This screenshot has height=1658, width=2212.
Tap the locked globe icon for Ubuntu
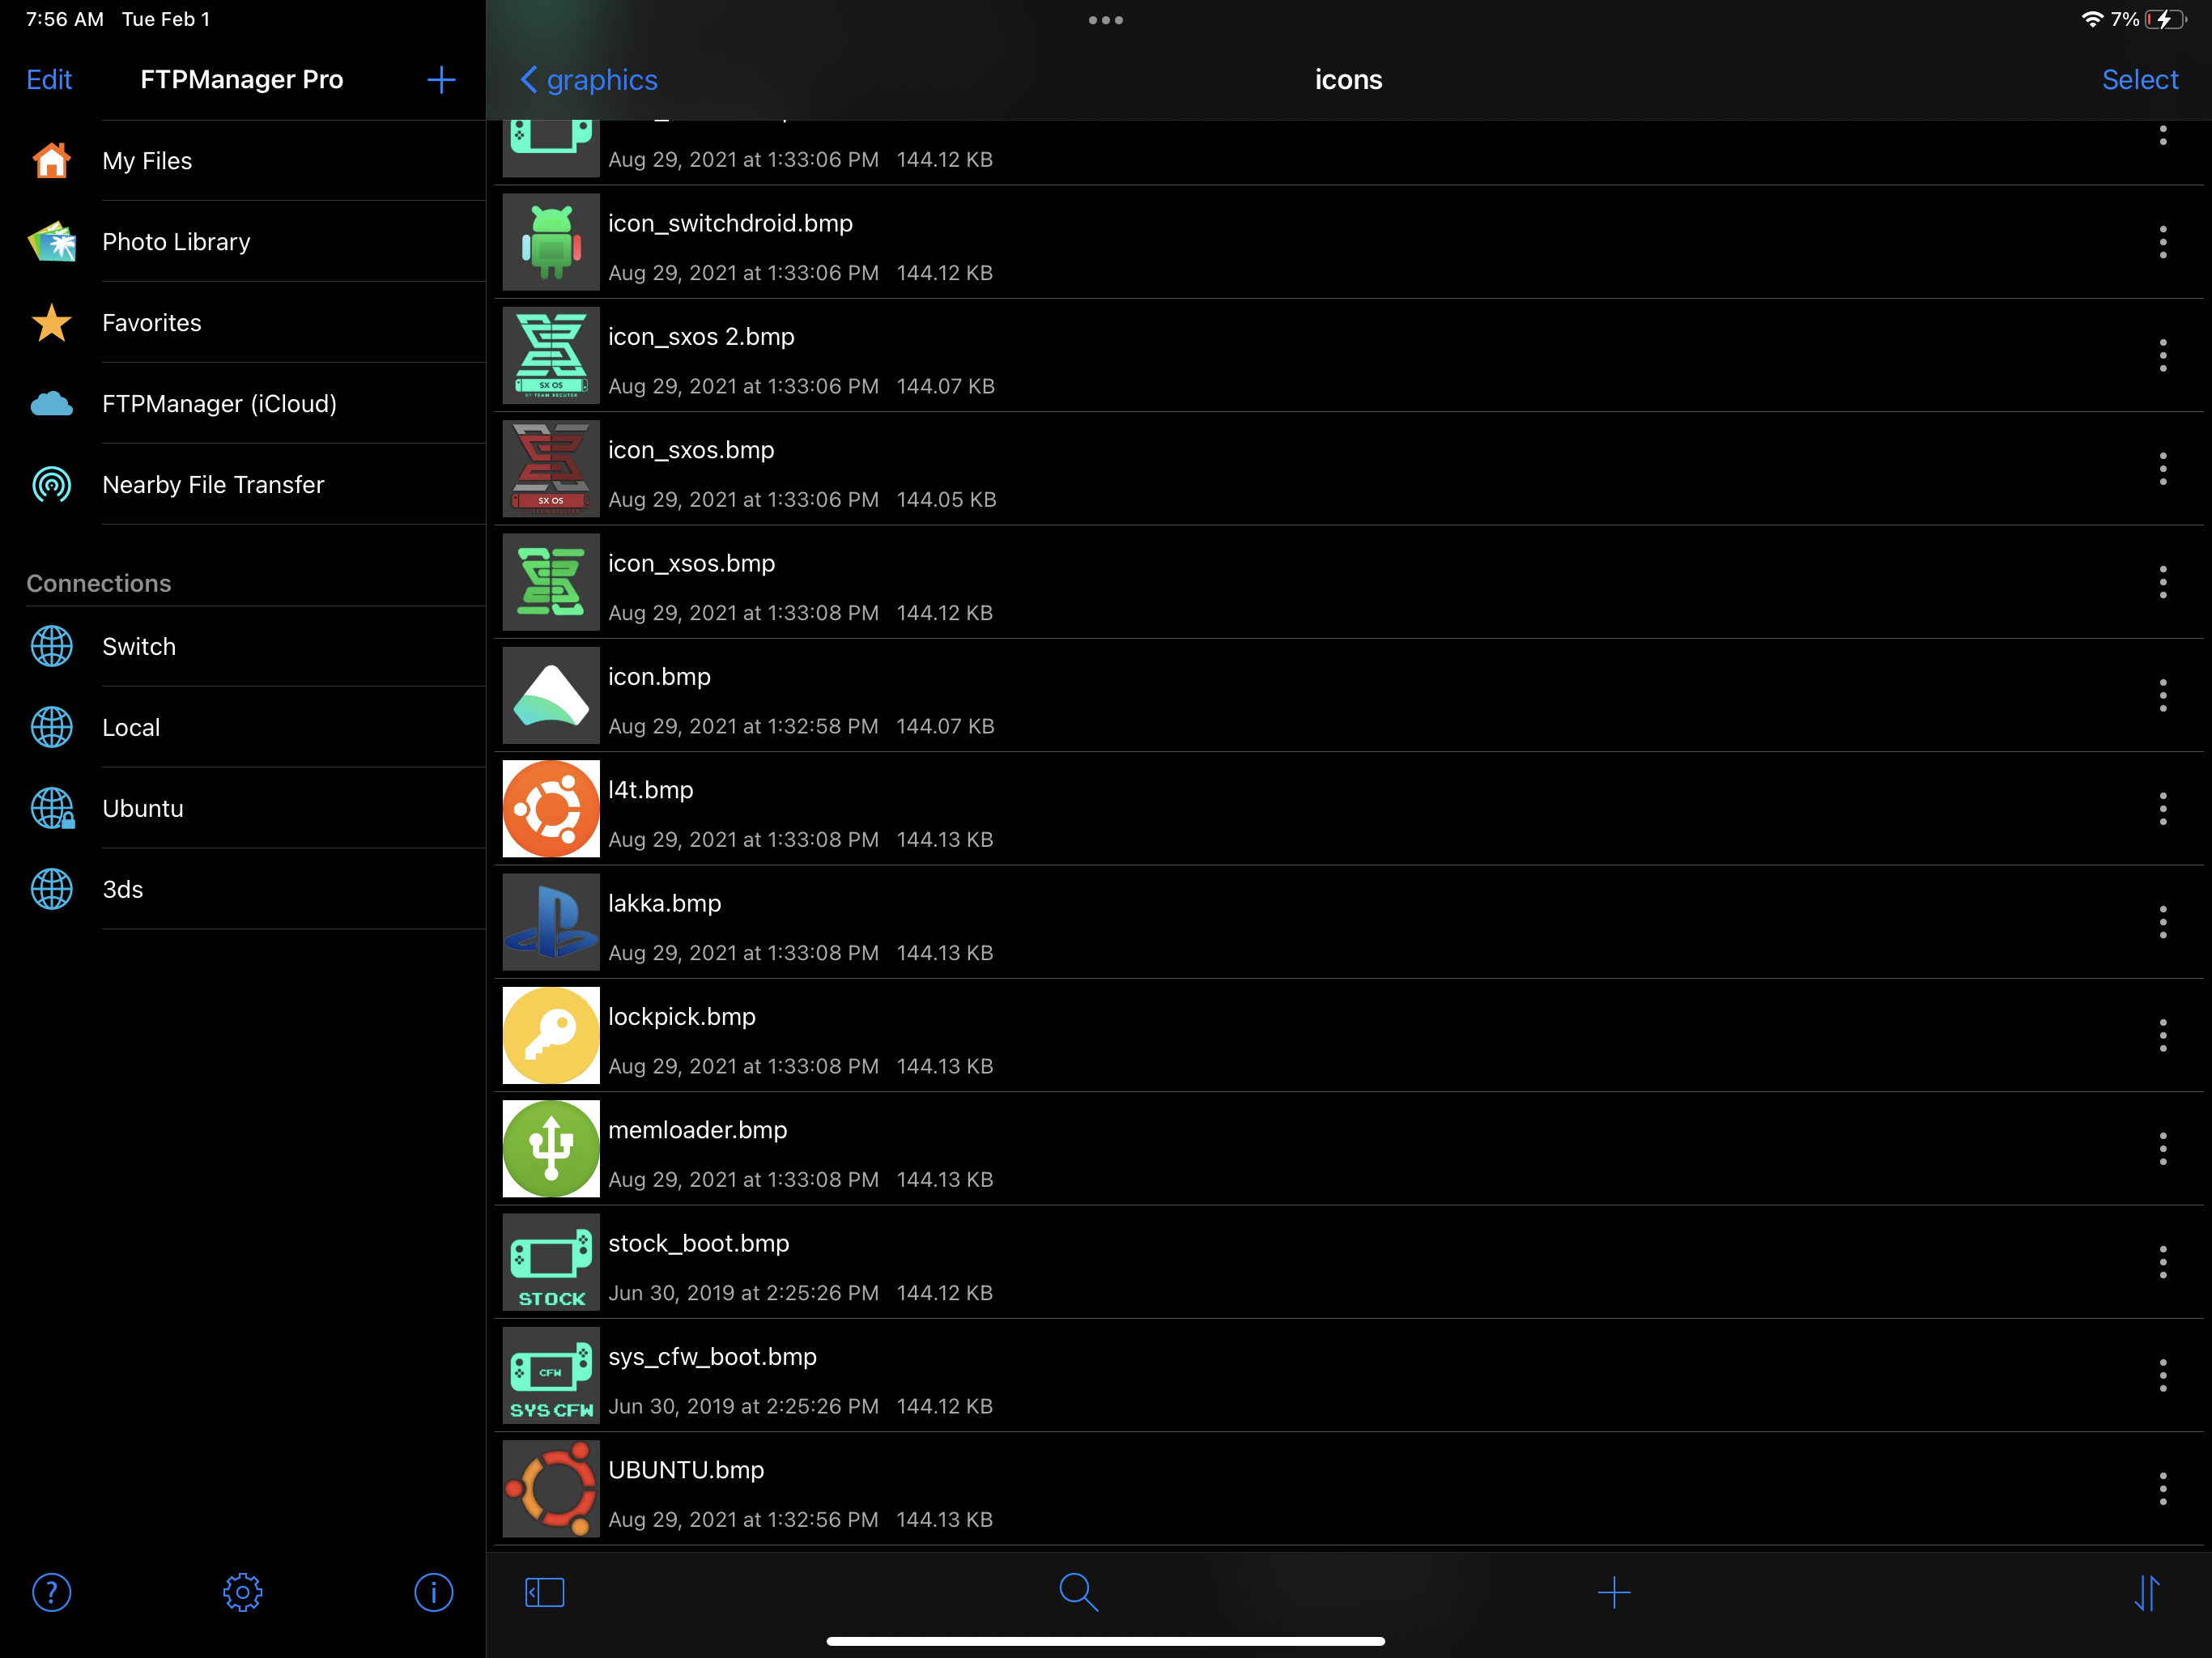tap(52, 808)
